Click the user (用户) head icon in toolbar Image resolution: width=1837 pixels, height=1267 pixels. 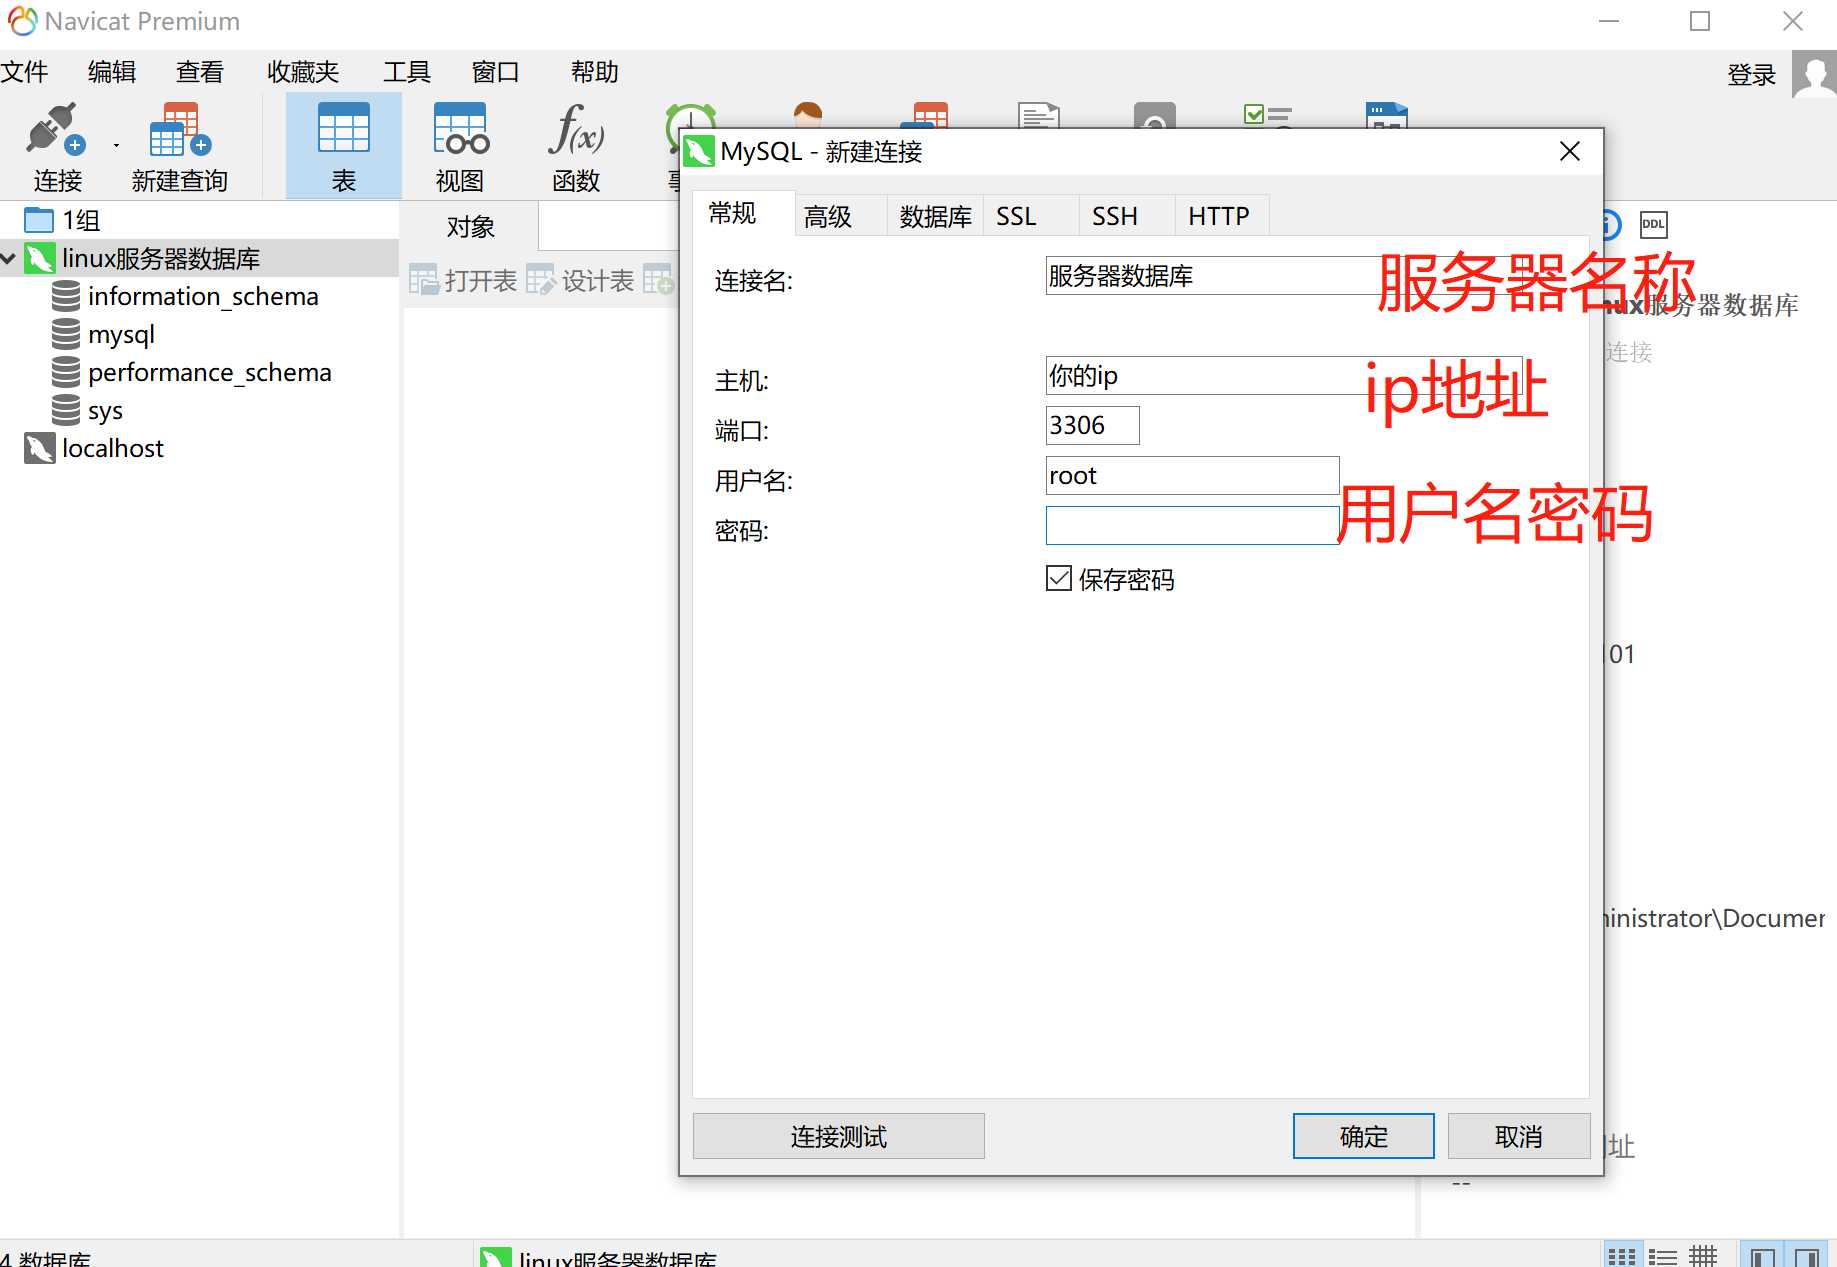[x=807, y=113]
